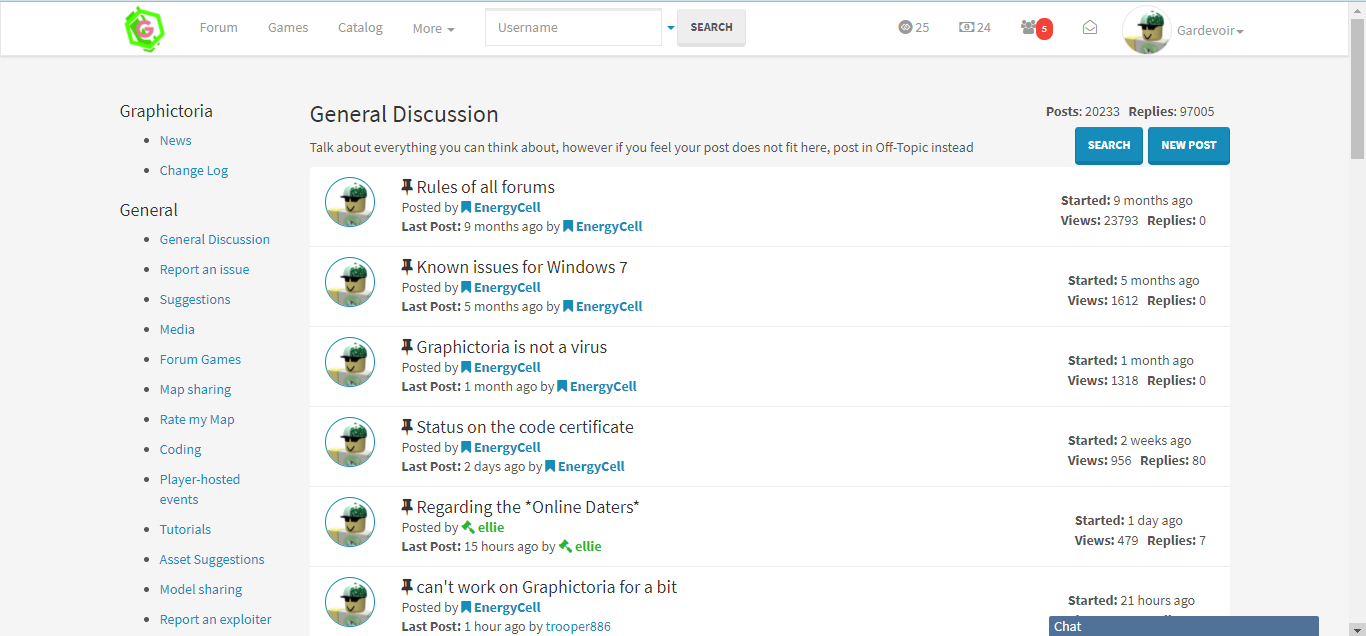Screen dimensions: 1366x636
Task: Open thread Rules of all forums
Action: pyautogui.click(x=485, y=187)
